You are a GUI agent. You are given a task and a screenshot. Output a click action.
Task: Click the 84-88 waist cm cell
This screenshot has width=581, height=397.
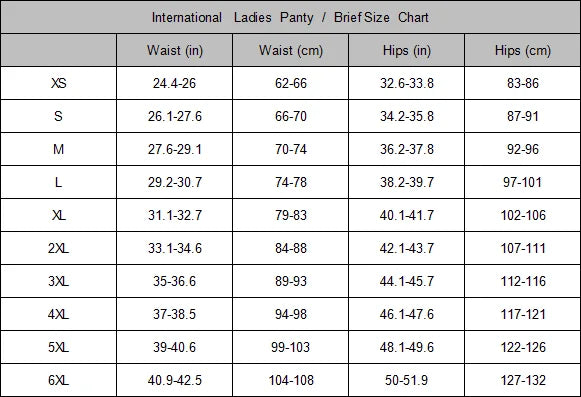pos(290,248)
